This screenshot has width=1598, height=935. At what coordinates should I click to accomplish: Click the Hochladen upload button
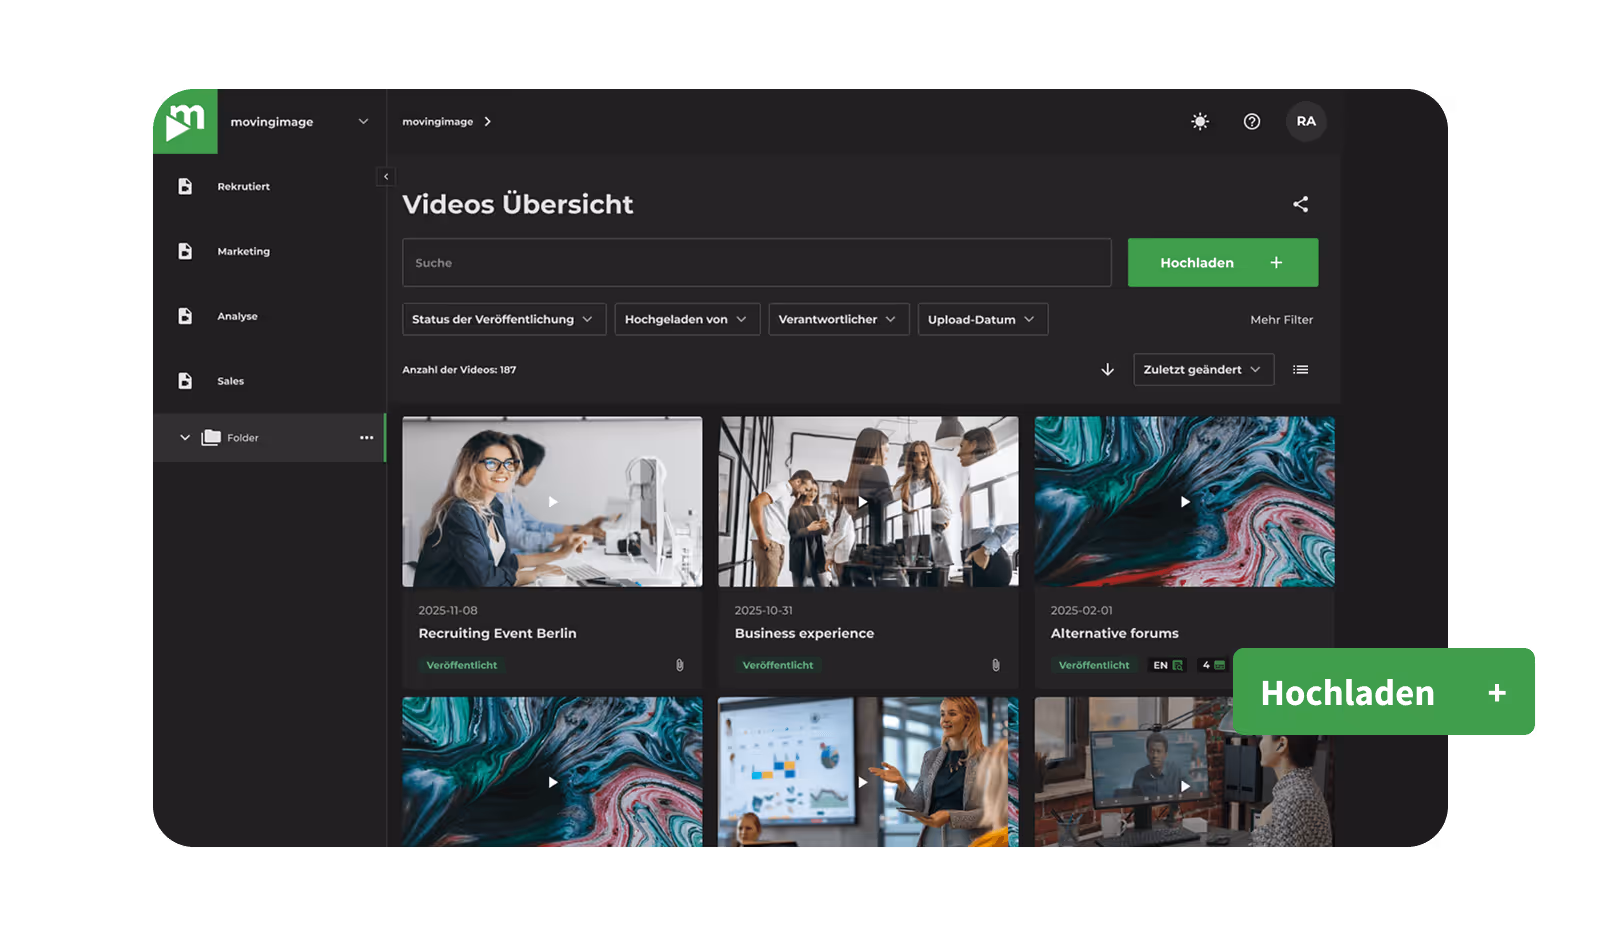pyautogui.click(x=1223, y=262)
